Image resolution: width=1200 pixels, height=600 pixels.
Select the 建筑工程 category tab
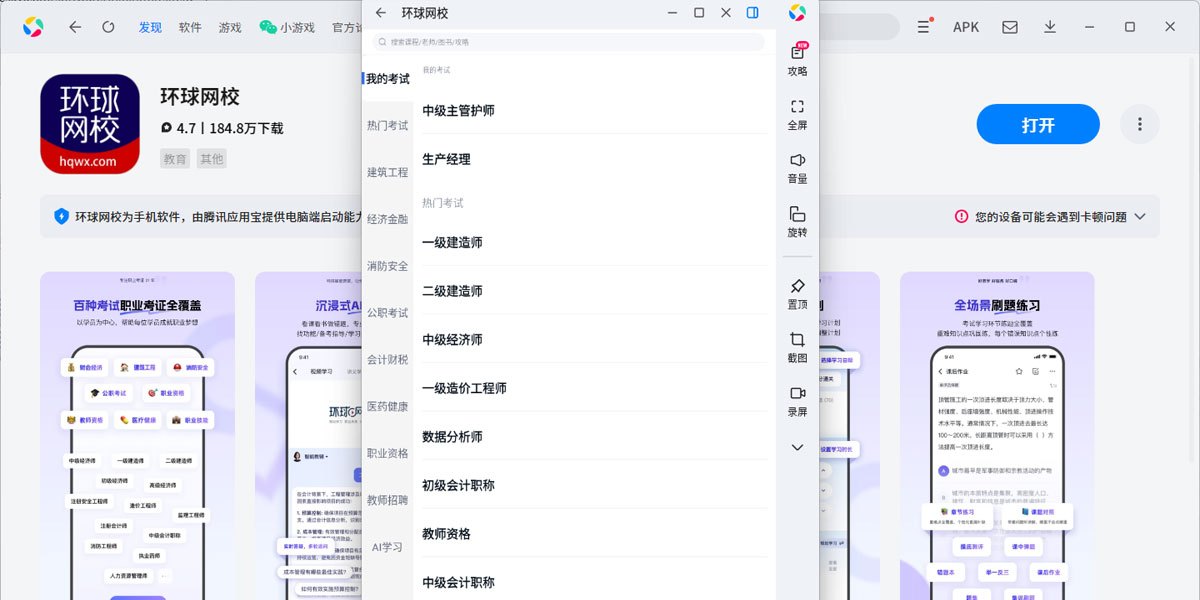(x=387, y=172)
